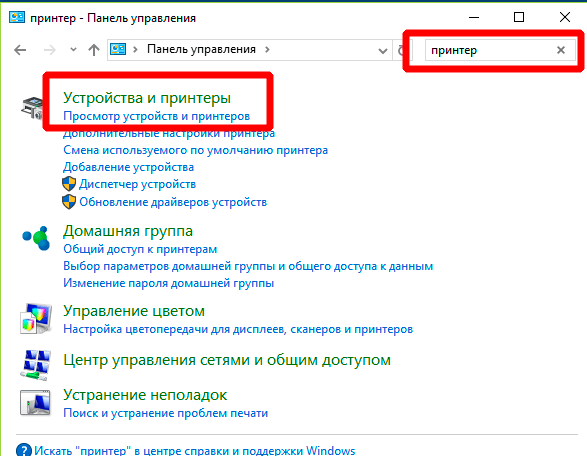
Task: Click the Devices and Printers icon
Action: (x=33, y=108)
